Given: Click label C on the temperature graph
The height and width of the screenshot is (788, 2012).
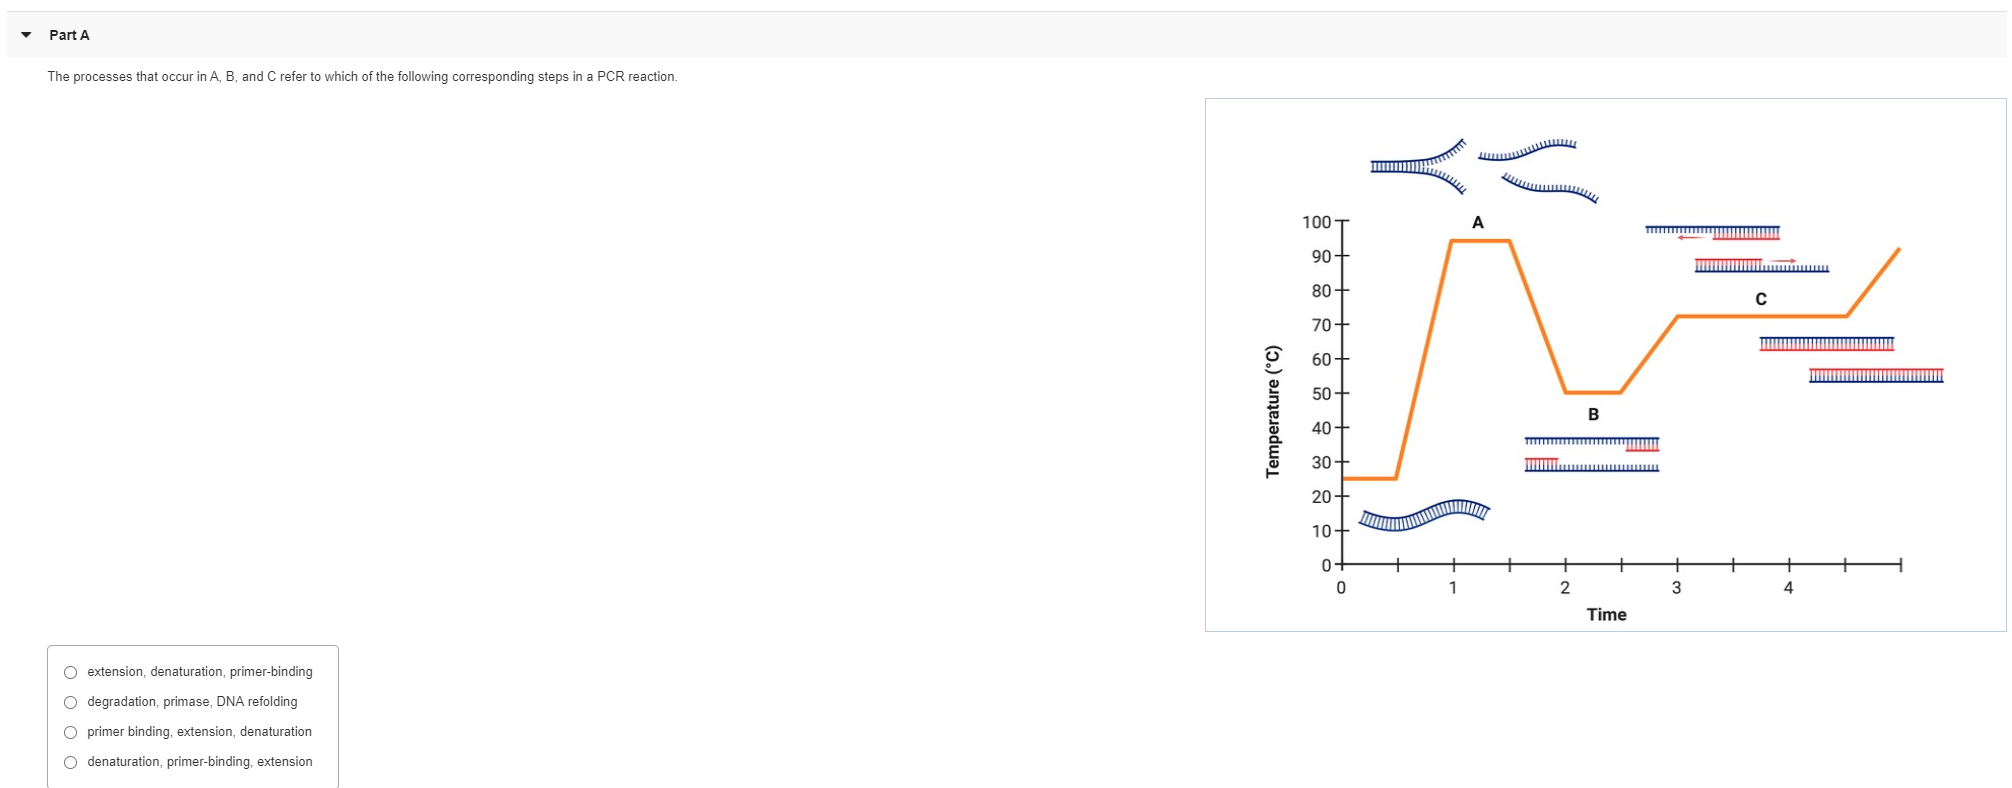Looking at the screenshot, I should click(1761, 299).
